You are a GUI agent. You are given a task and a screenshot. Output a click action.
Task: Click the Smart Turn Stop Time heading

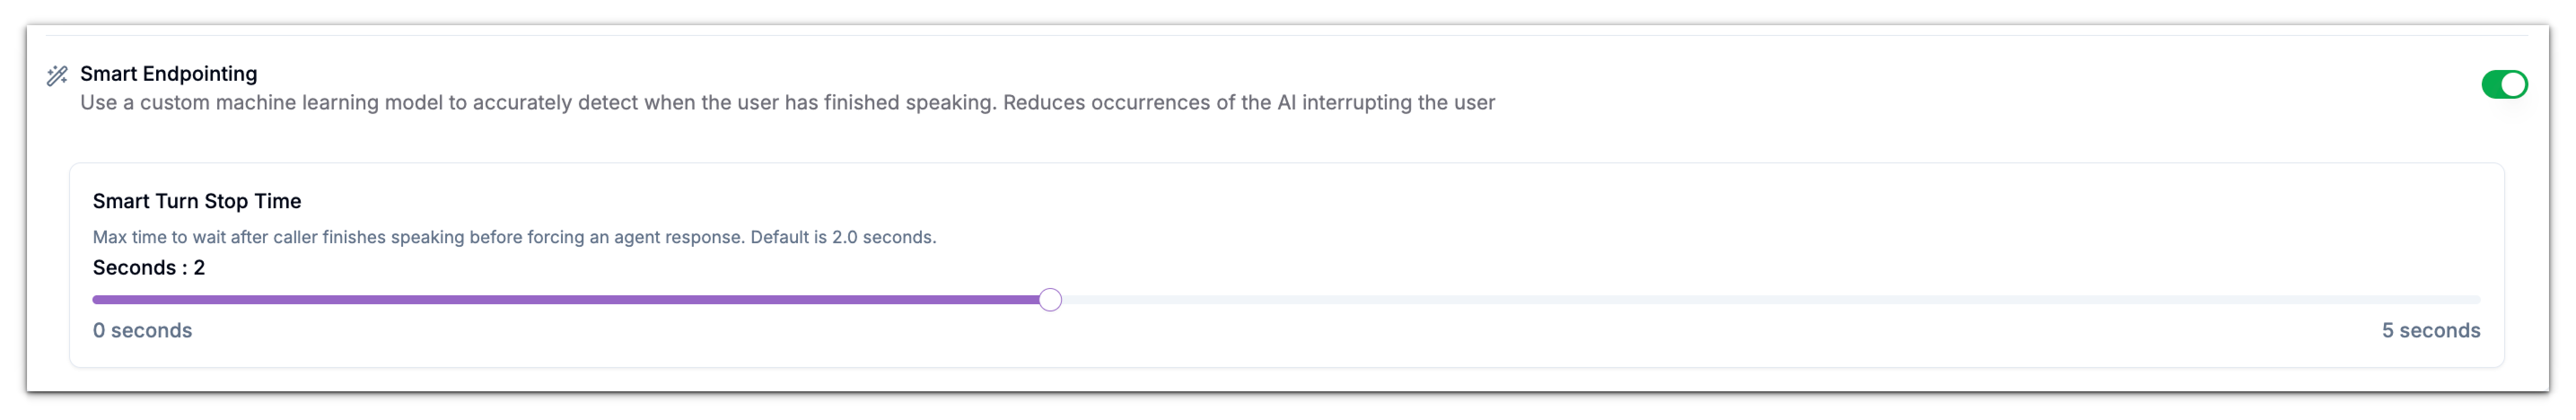[196, 201]
